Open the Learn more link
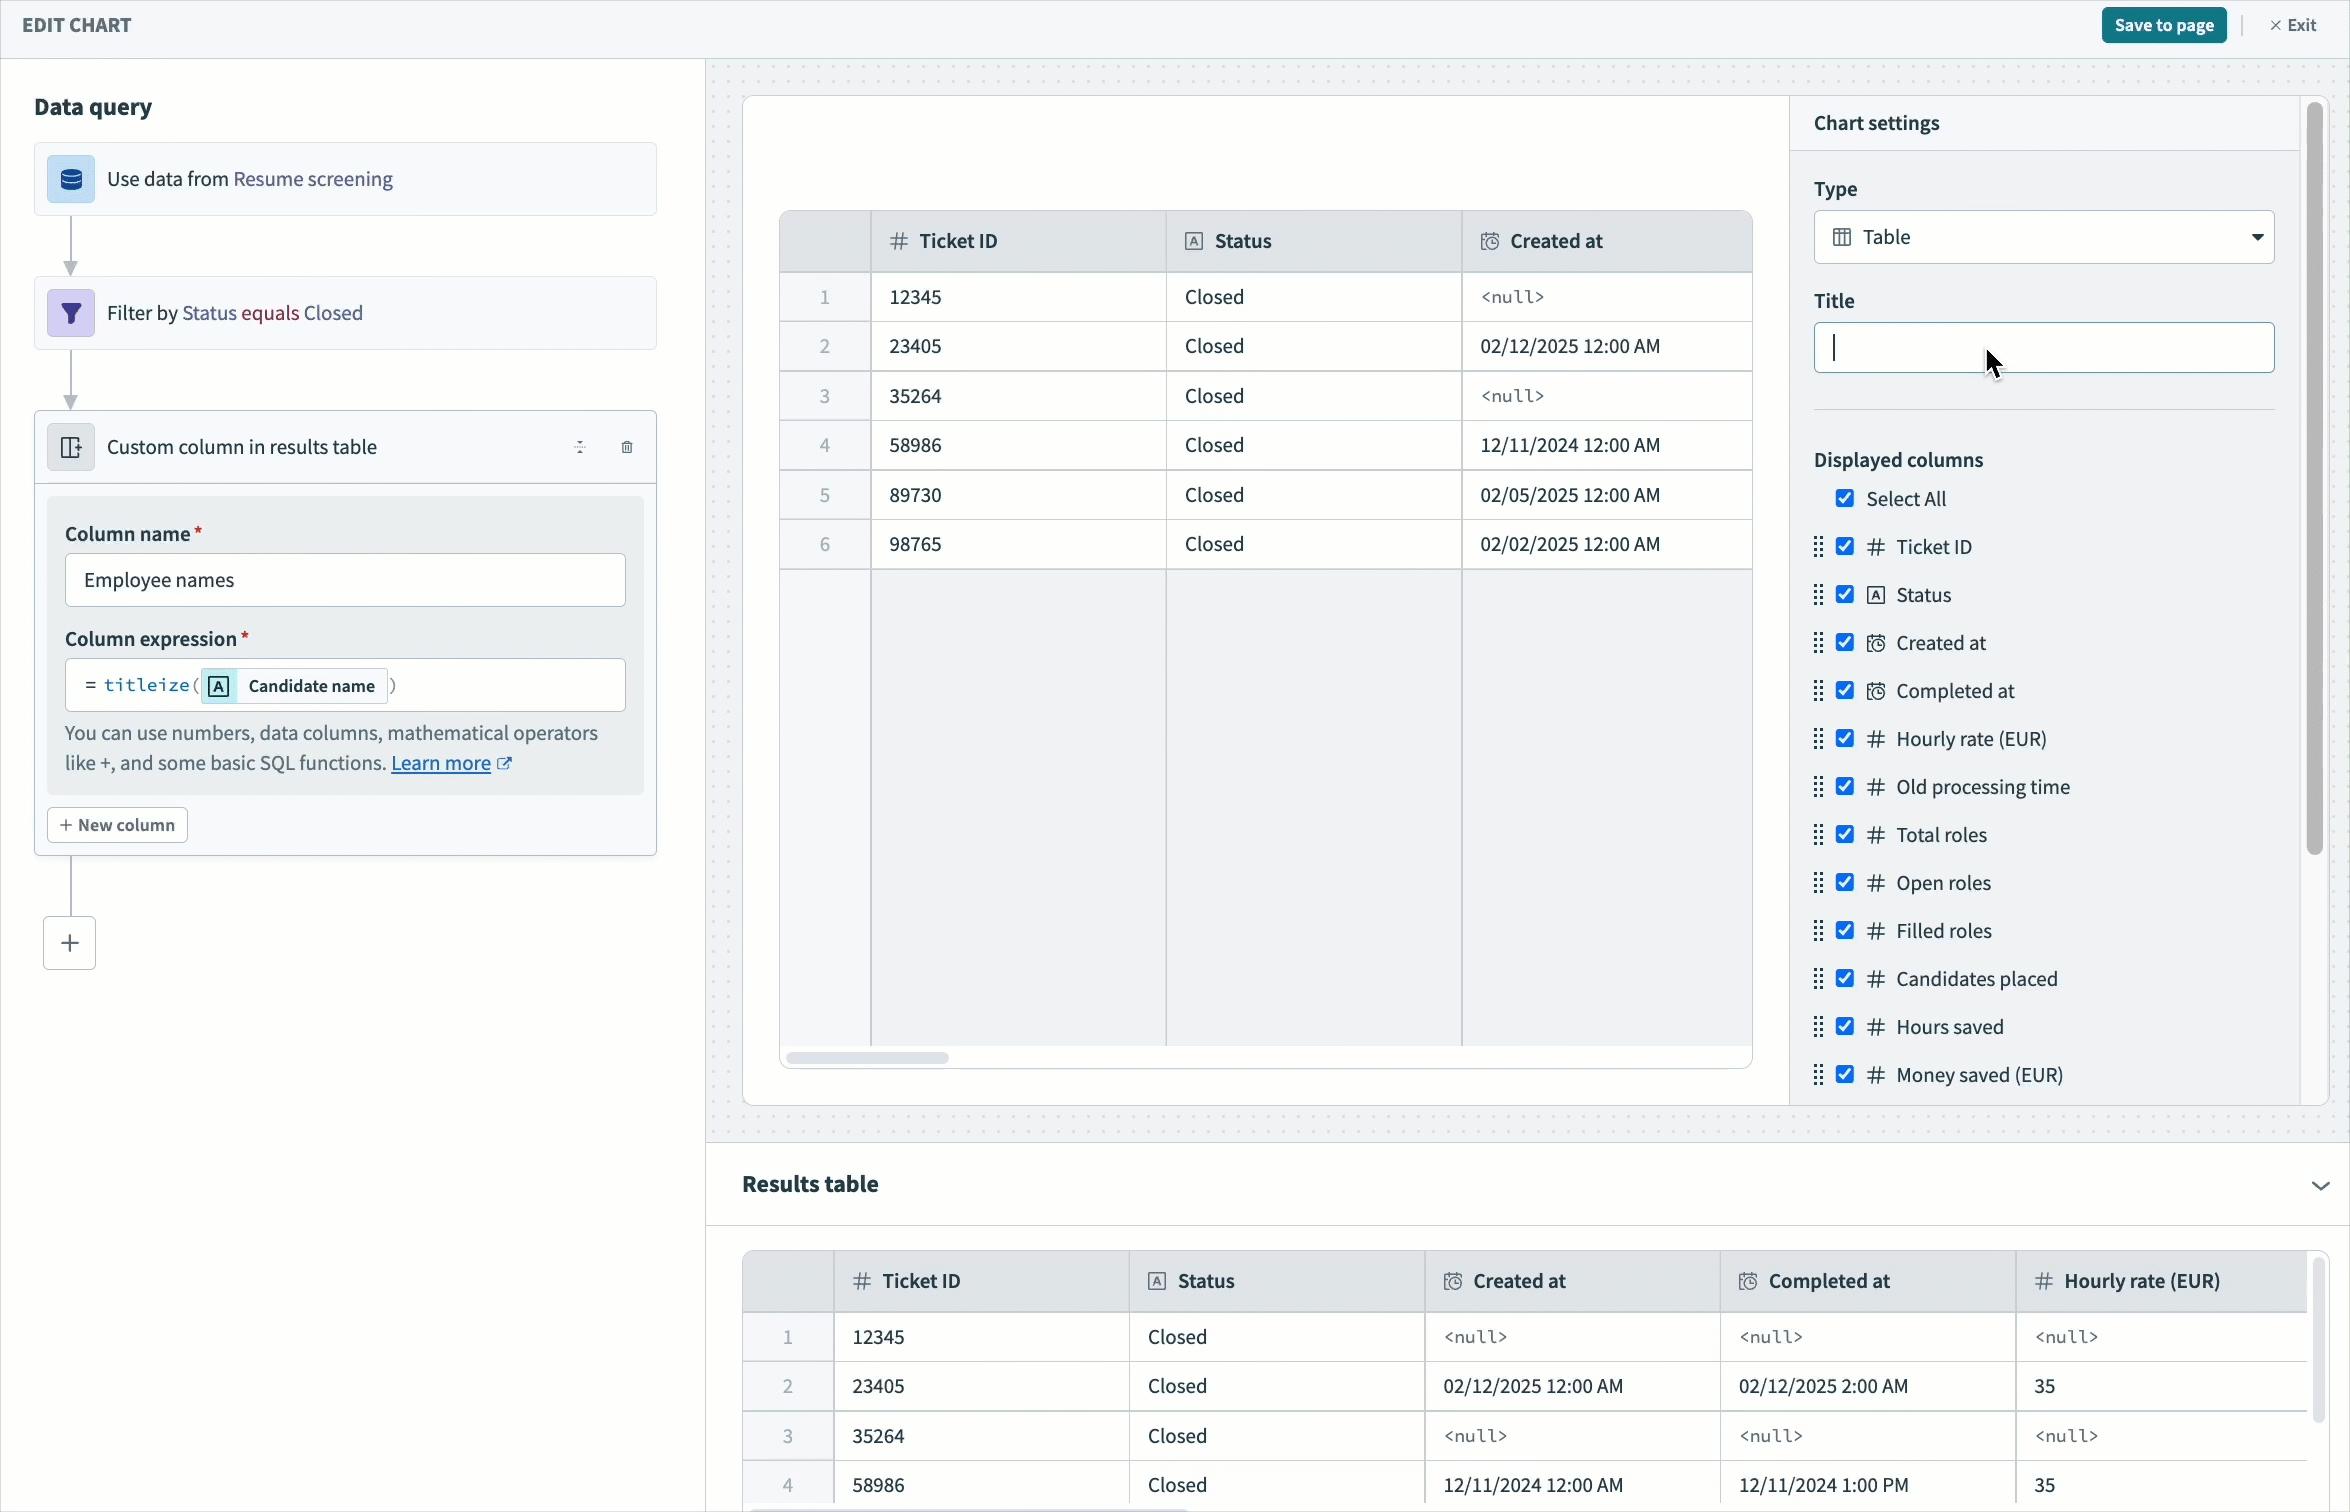This screenshot has height=1512, width=2350. (443, 763)
